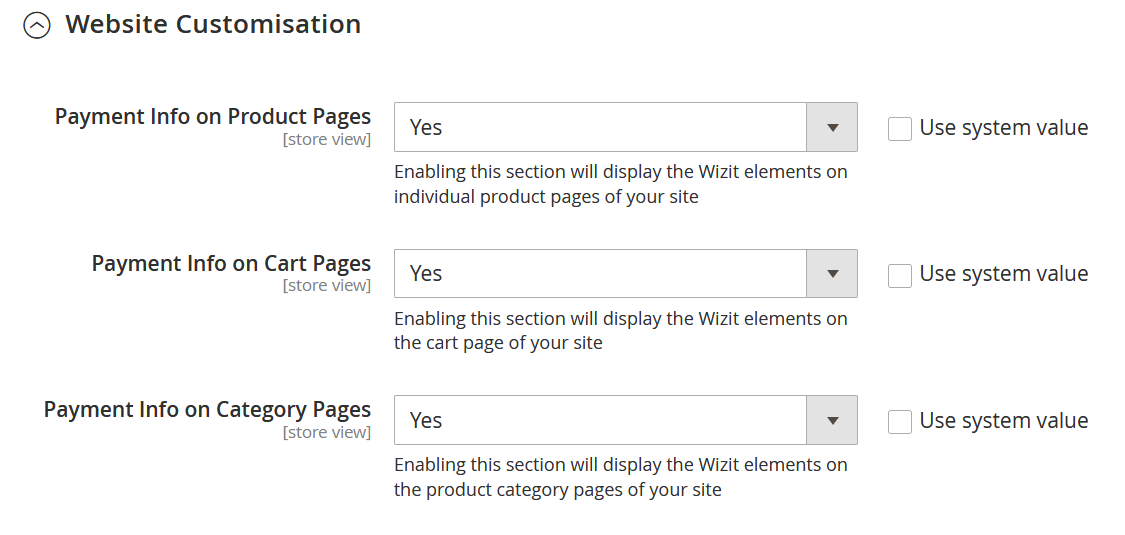The width and height of the screenshot is (1125, 535).
Task: Click the store view scope under Product Pages
Action: (326, 139)
